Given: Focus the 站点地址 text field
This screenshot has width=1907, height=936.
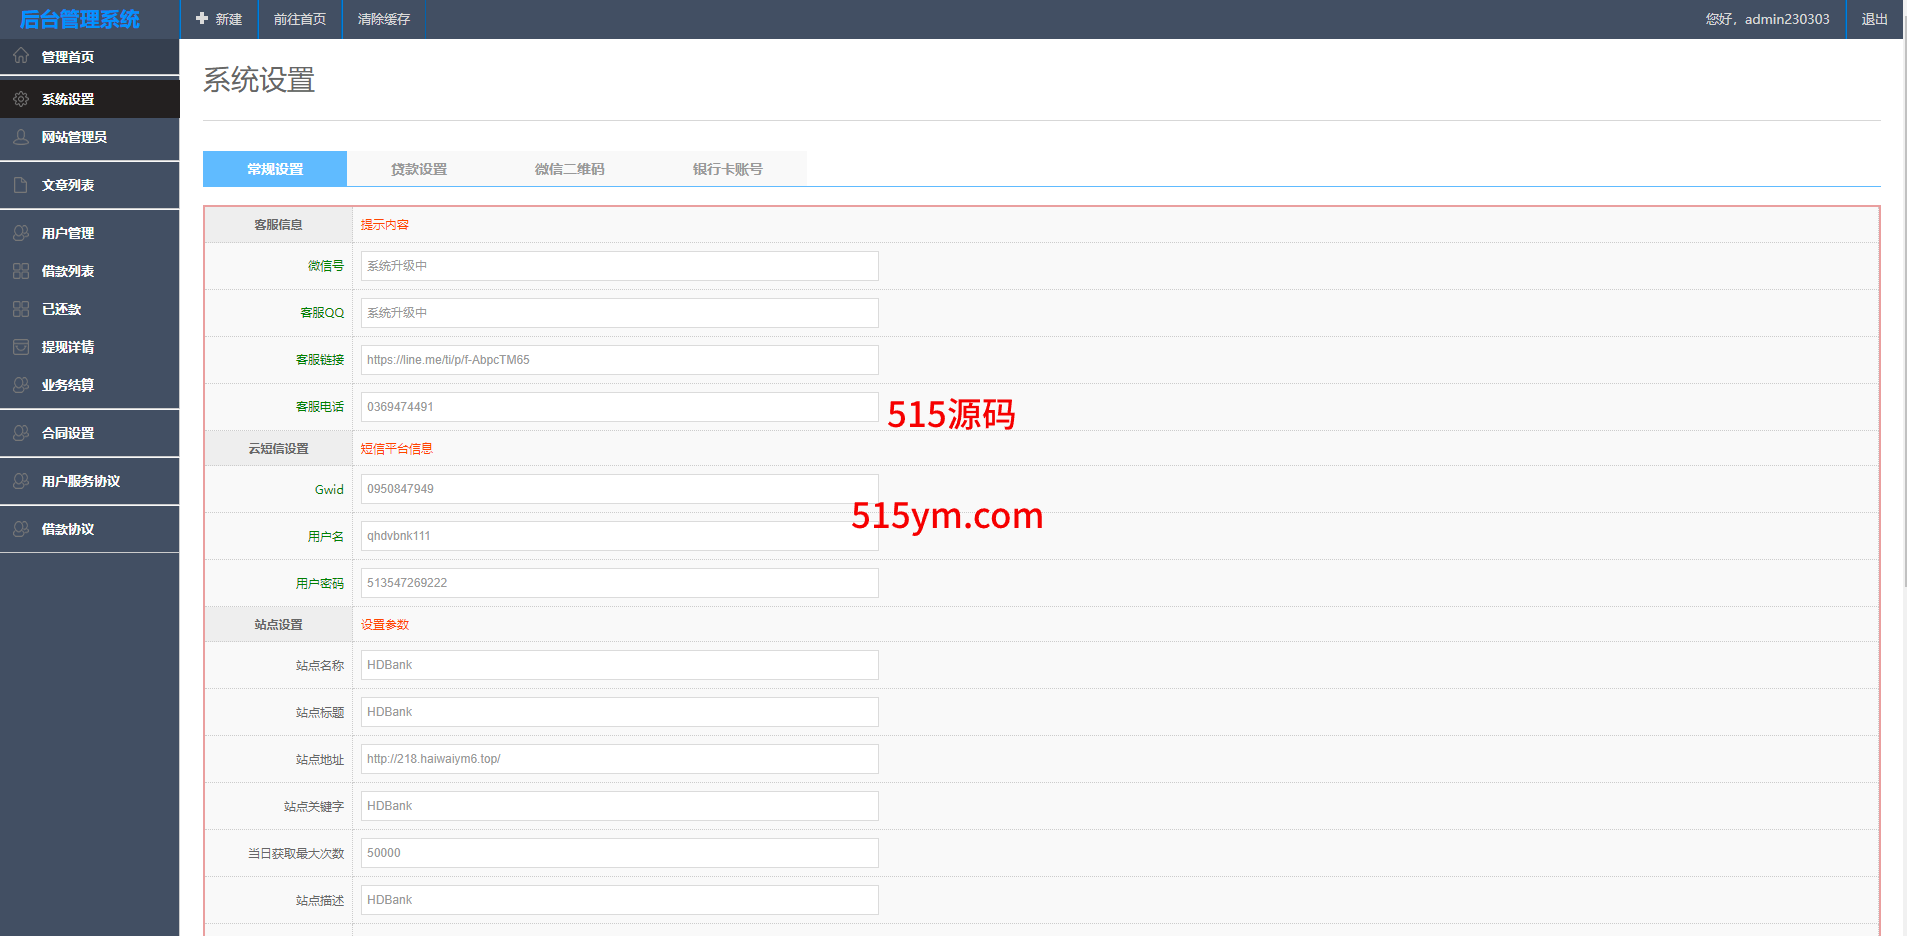Looking at the screenshot, I should pos(619,759).
